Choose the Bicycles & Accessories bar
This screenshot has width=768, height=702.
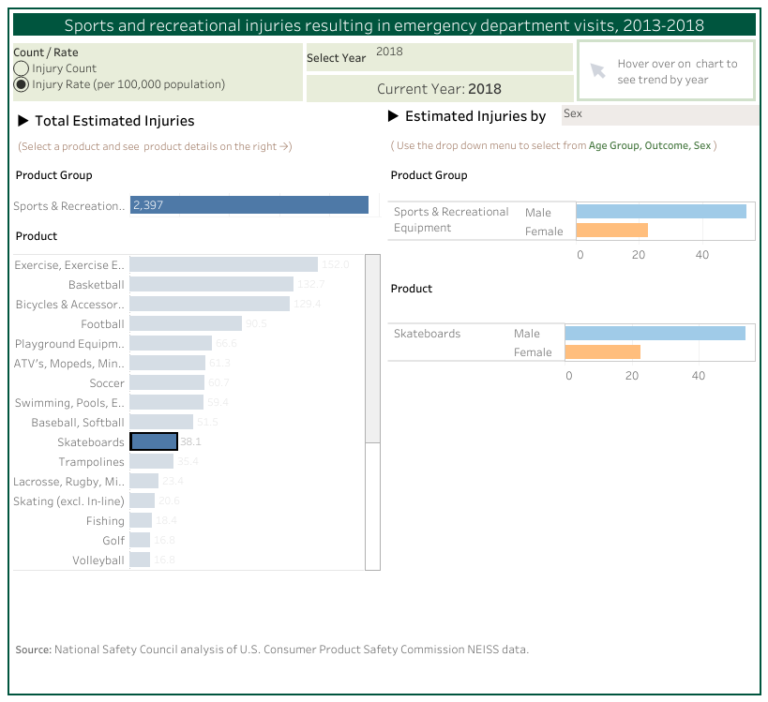click(x=209, y=304)
